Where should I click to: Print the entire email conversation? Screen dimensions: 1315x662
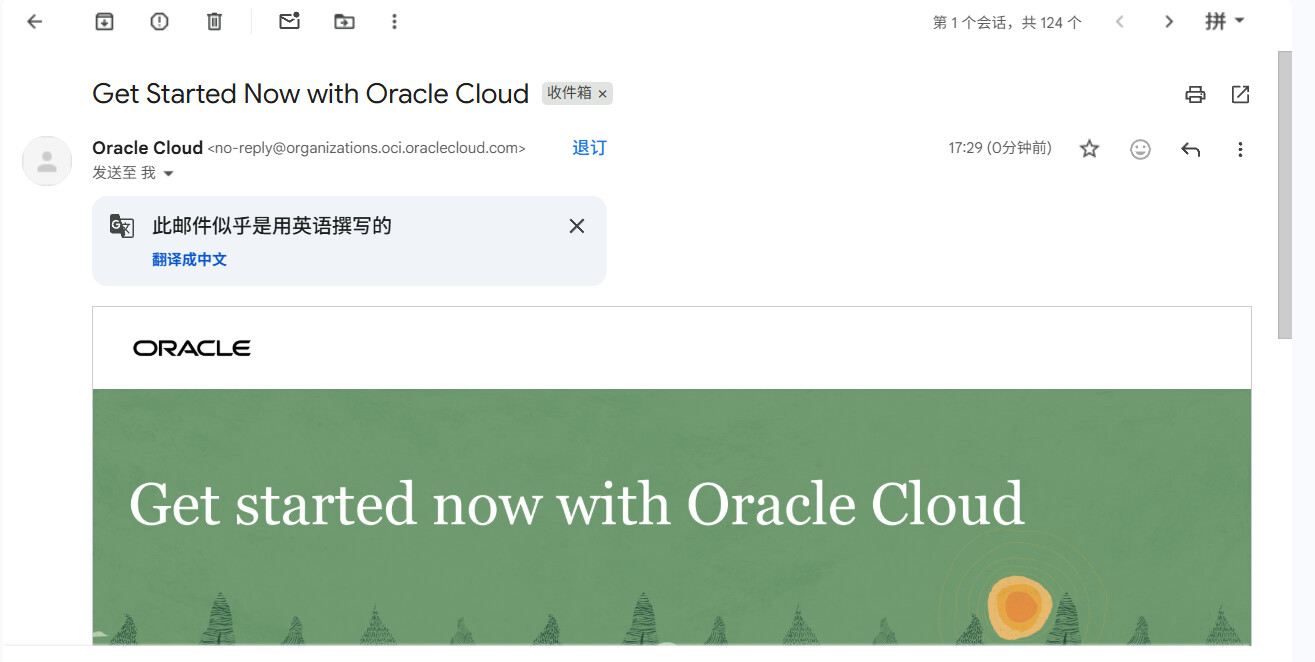tap(1195, 95)
